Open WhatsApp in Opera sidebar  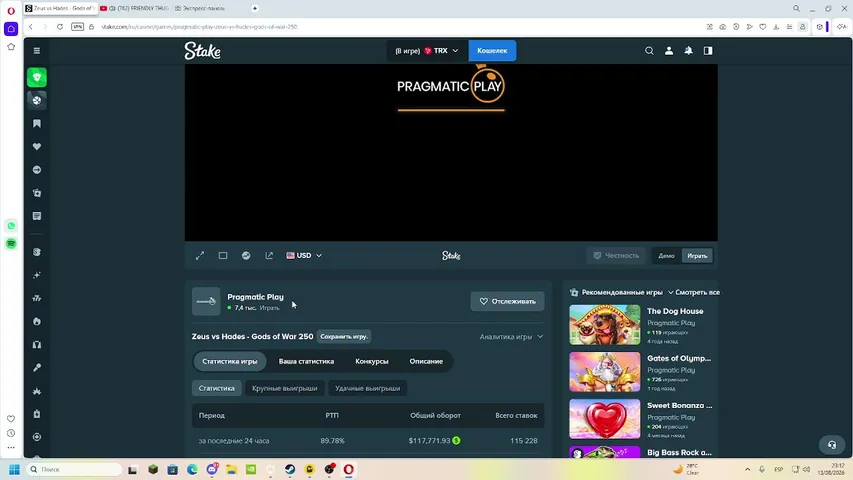tap(11, 226)
